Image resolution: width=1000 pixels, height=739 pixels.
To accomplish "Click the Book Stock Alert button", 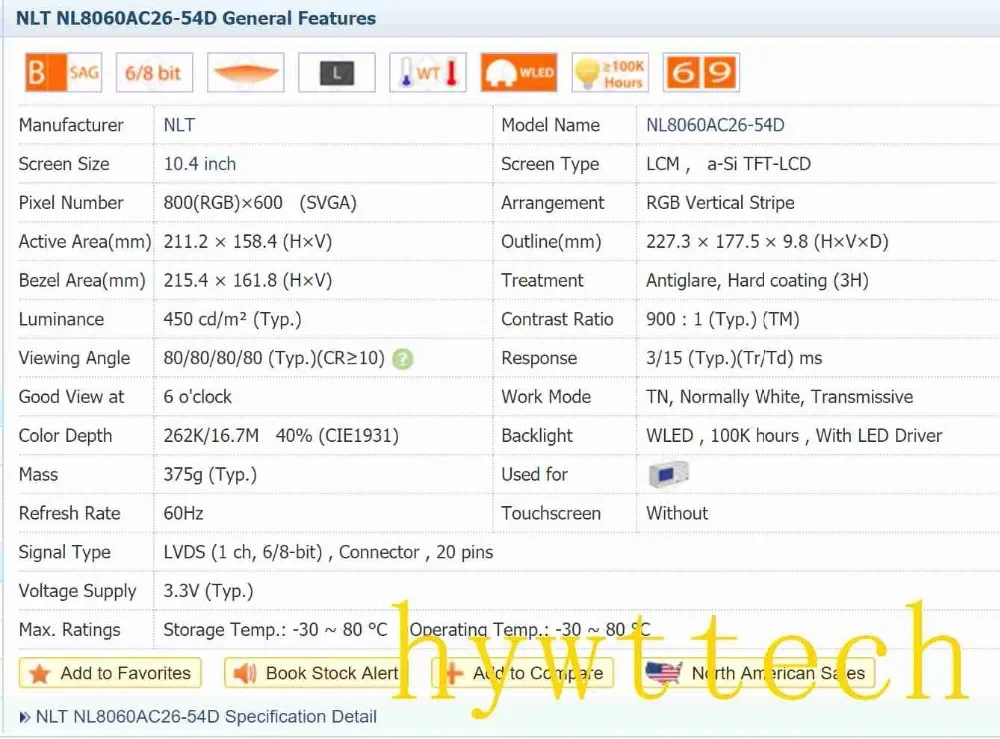I will (316, 673).
